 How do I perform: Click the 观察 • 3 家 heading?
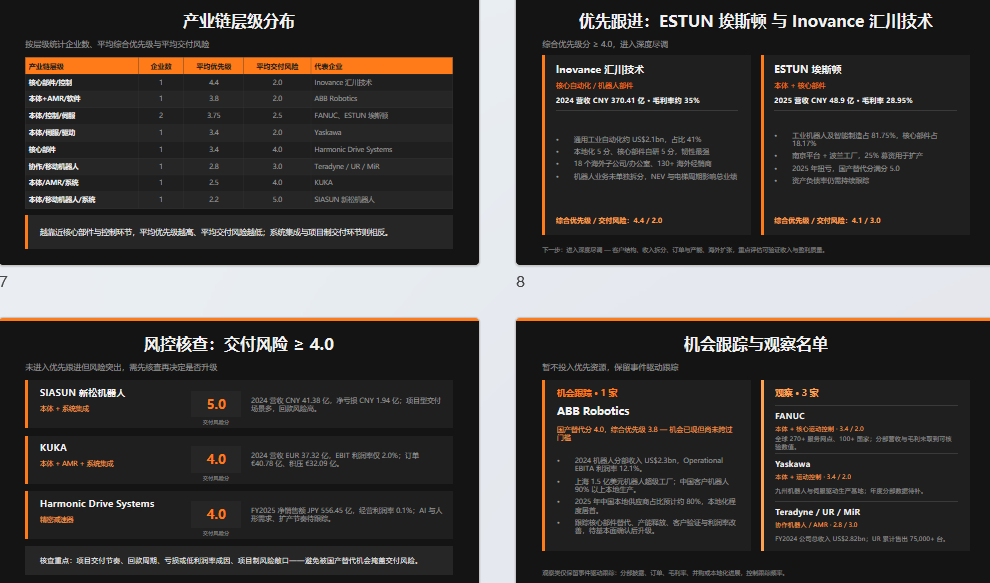pos(797,393)
